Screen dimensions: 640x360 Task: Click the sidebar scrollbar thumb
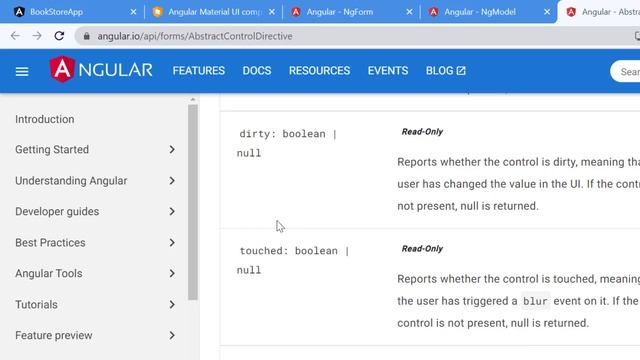point(193,202)
